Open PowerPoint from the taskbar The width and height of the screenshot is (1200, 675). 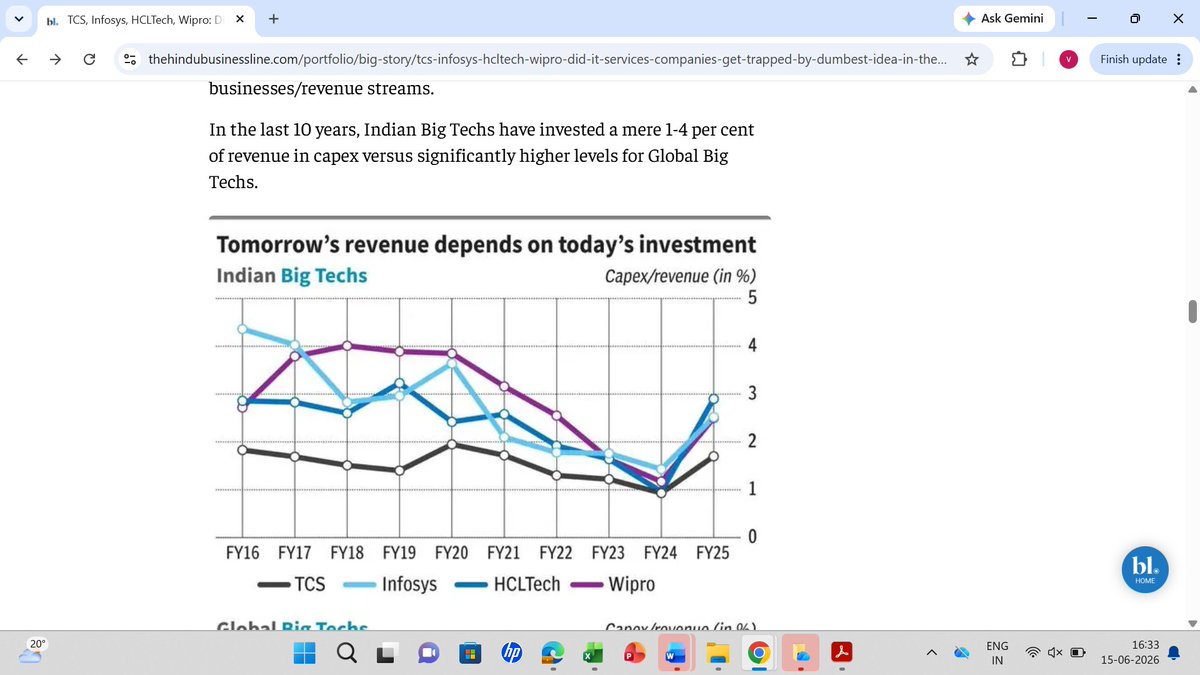(x=634, y=653)
